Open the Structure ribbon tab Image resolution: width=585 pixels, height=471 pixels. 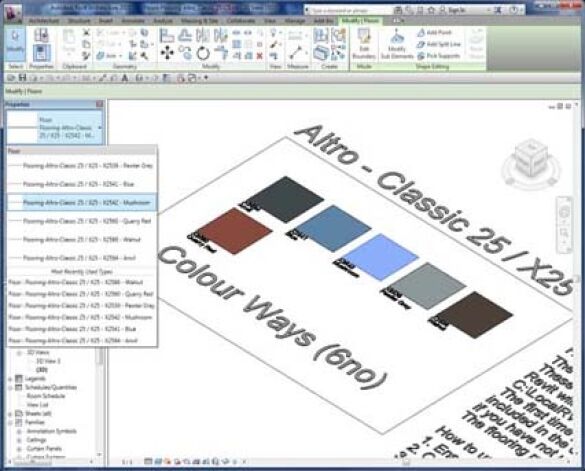79,21
